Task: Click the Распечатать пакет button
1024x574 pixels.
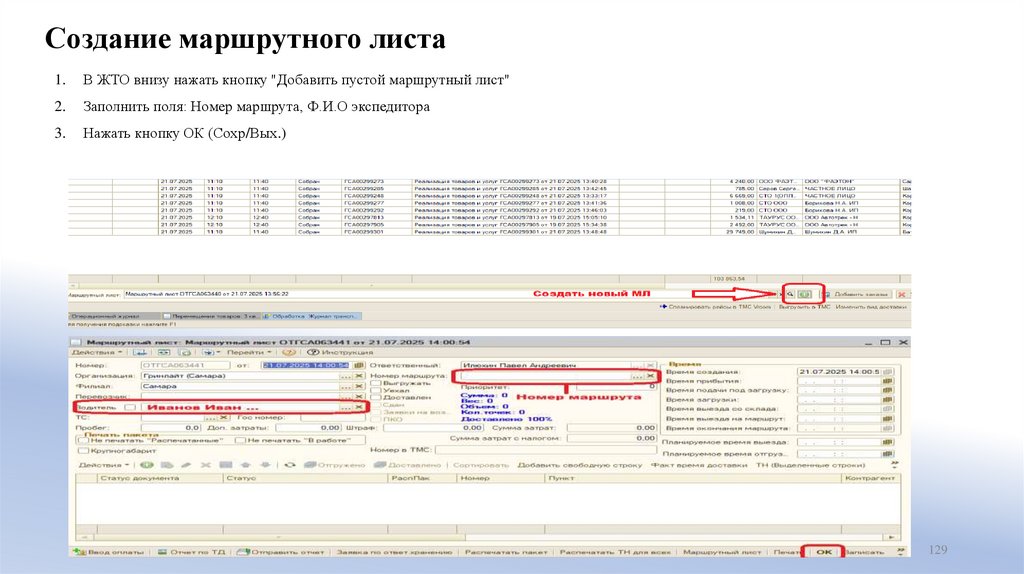Action: point(505,552)
